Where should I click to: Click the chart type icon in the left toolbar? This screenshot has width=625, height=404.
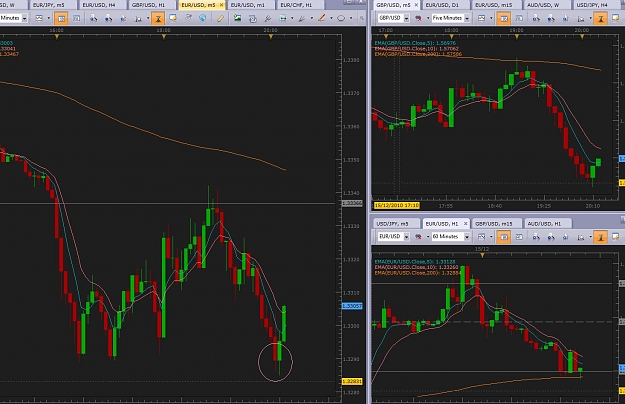click(39, 18)
